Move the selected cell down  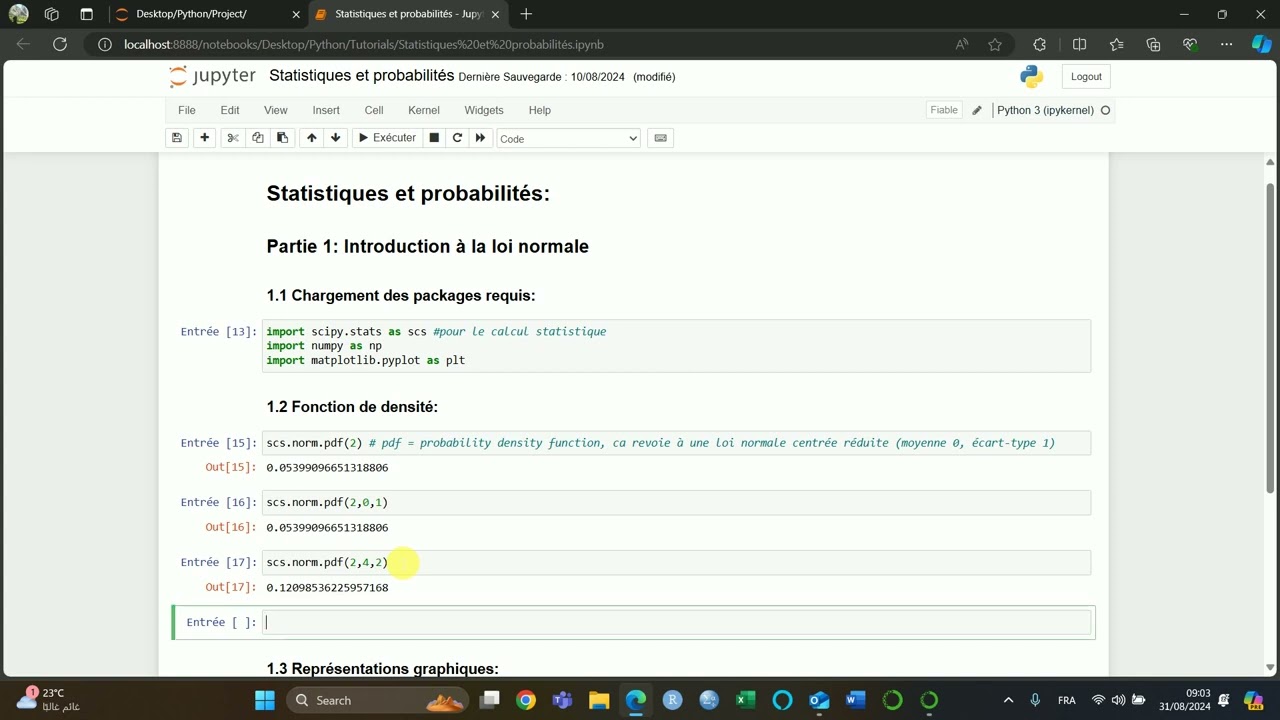click(336, 138)
